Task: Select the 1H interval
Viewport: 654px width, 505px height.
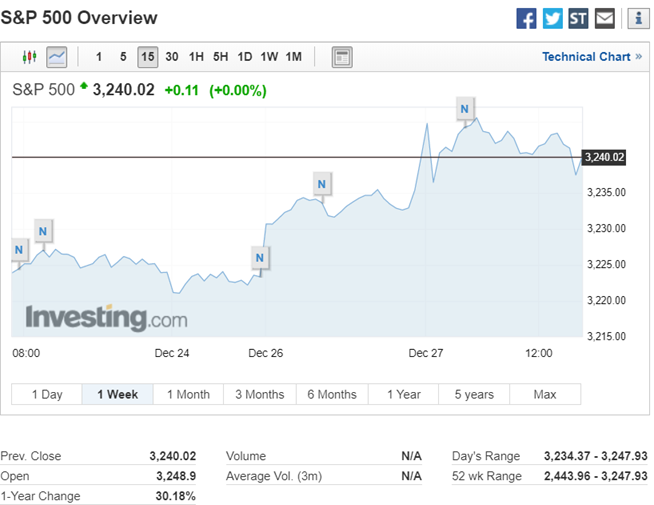Action: (x=196, y=57)
